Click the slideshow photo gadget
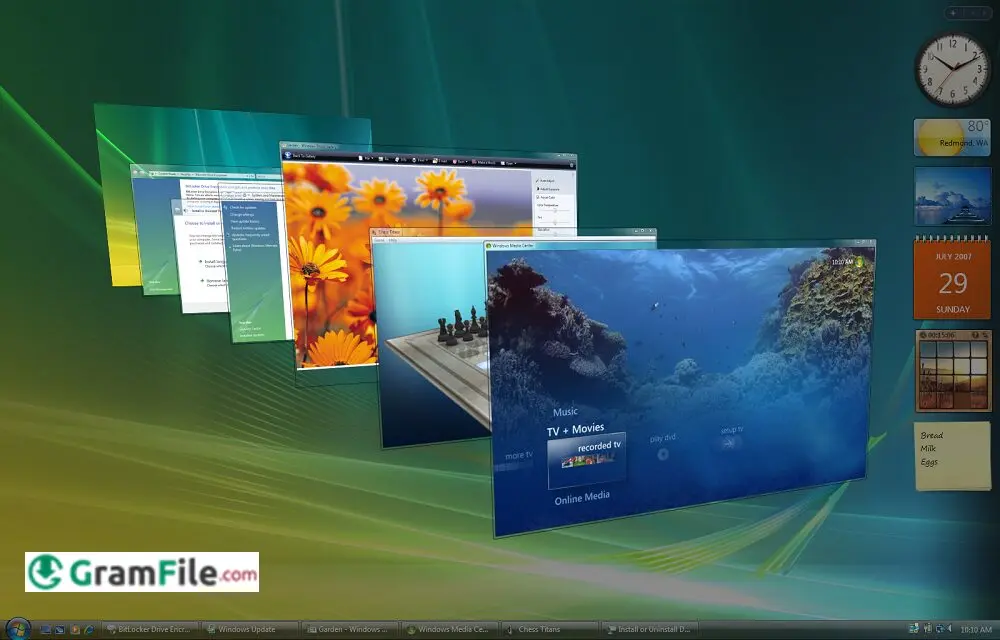 [952, 196]
